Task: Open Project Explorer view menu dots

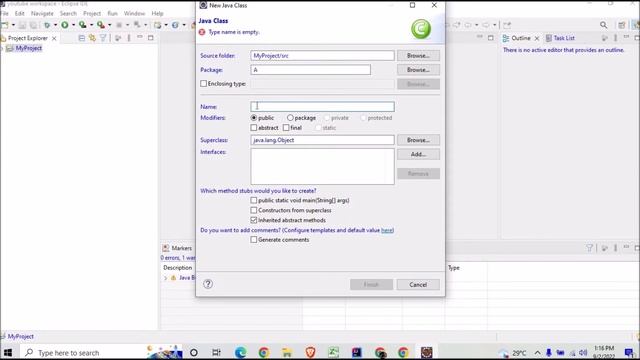Action: click(129, 38)
